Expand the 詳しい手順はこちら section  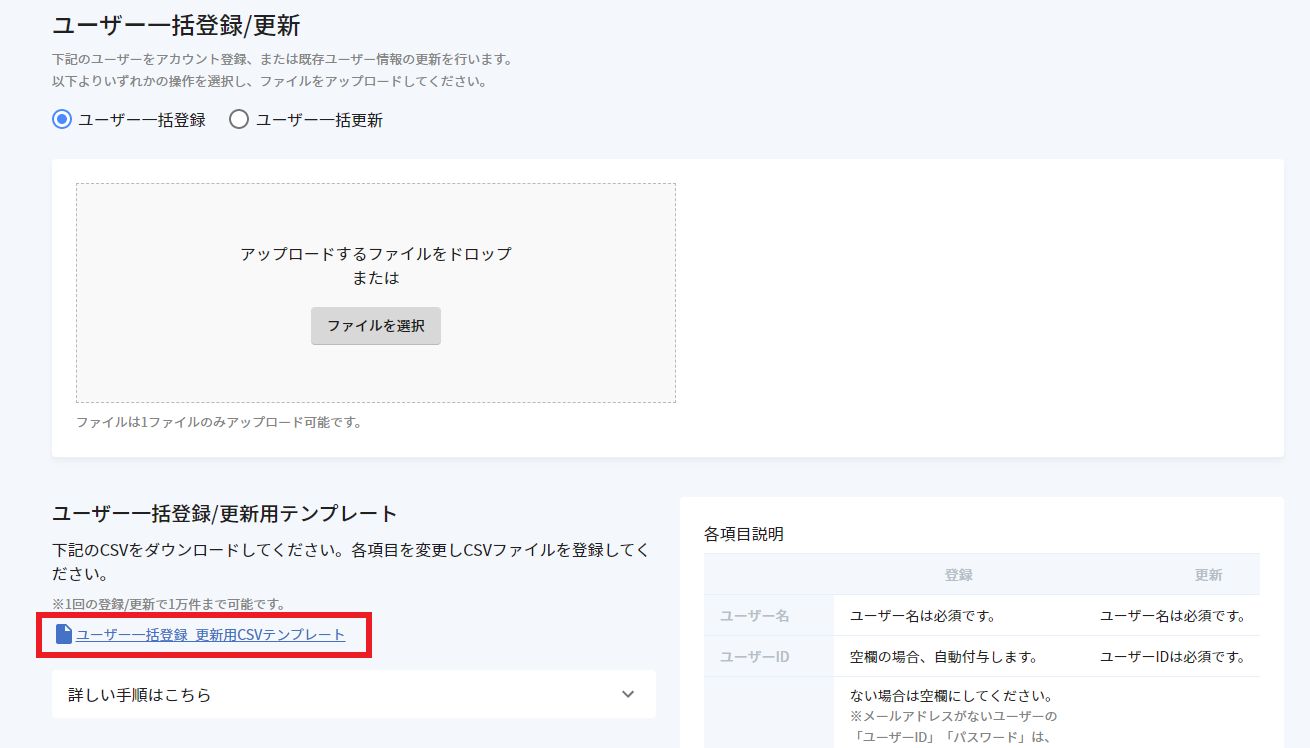click(354, 694)
